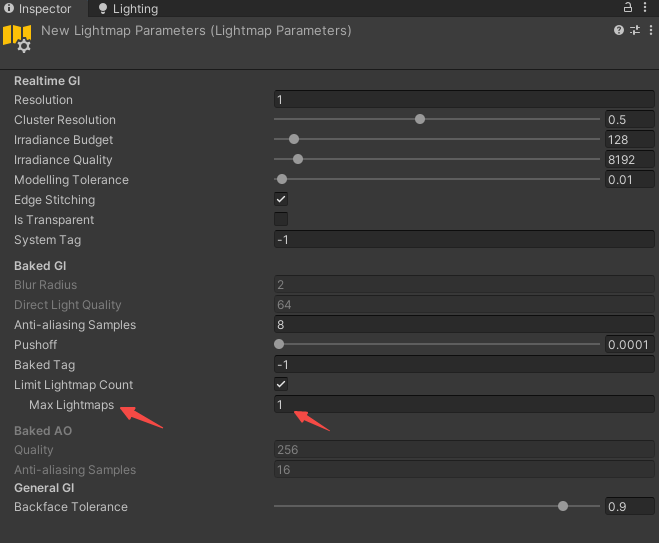
Task: Enable the Is Transparent checkbox
Action: tap(281, 219)
